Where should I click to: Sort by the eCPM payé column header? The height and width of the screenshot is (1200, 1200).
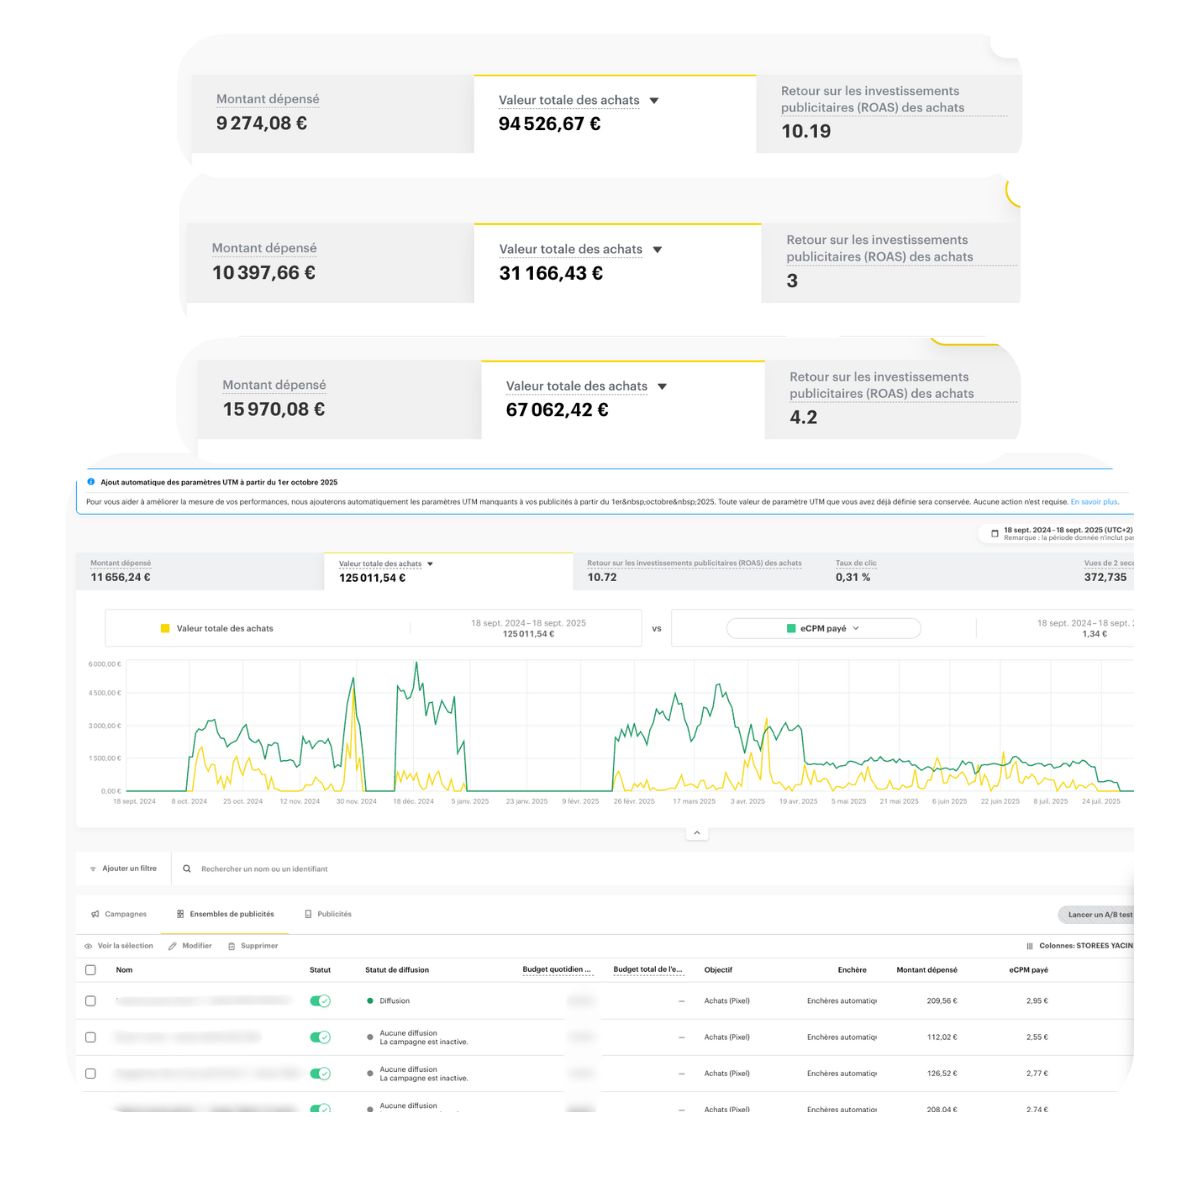(x=1029, y=970)
